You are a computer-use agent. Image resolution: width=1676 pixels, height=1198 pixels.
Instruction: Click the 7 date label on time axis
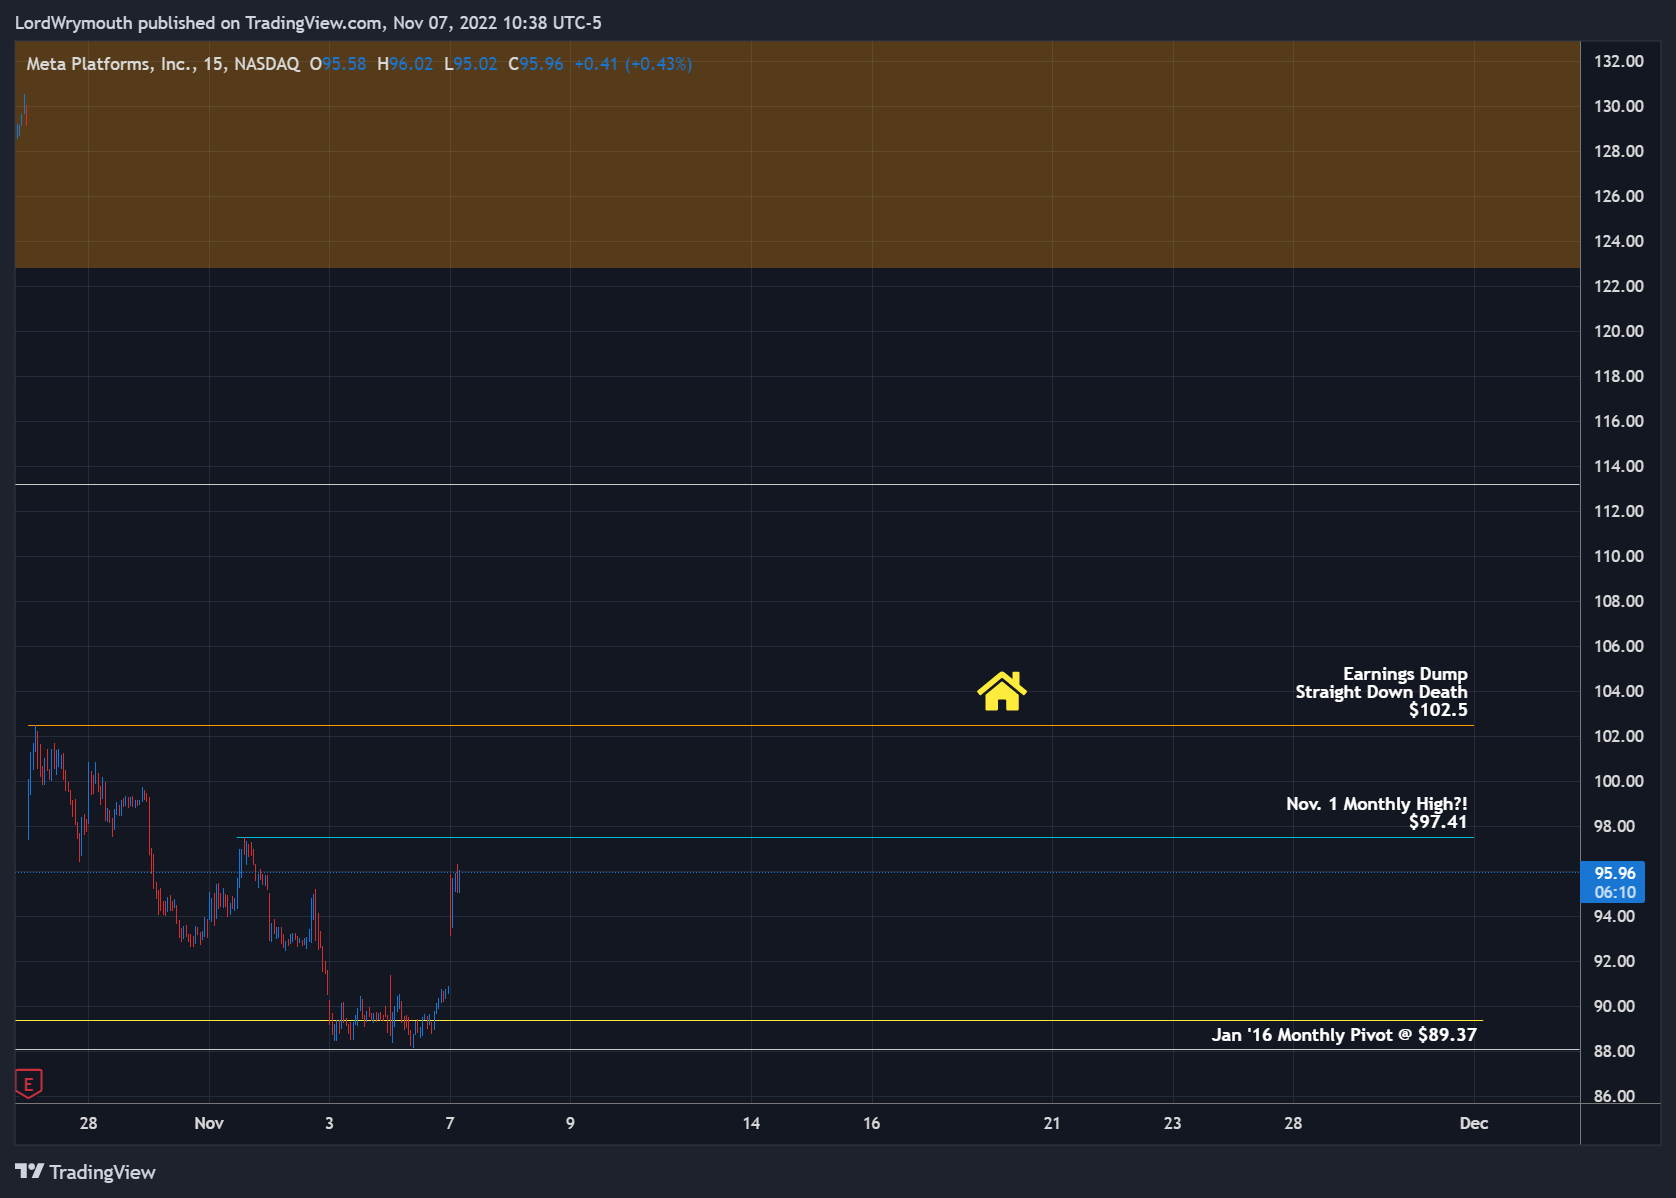click(x=450, y=1123)
